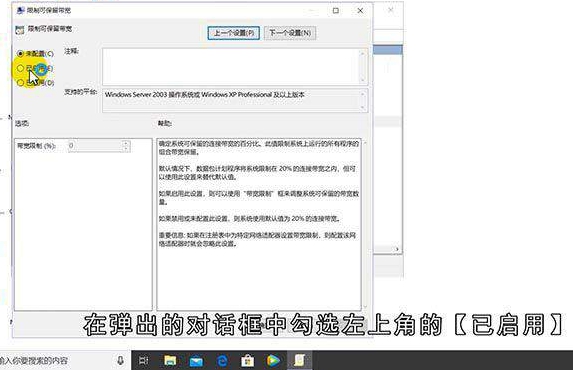
Task: Increase bandwidth limit with stepper up arrow
Action: point(126,143)
